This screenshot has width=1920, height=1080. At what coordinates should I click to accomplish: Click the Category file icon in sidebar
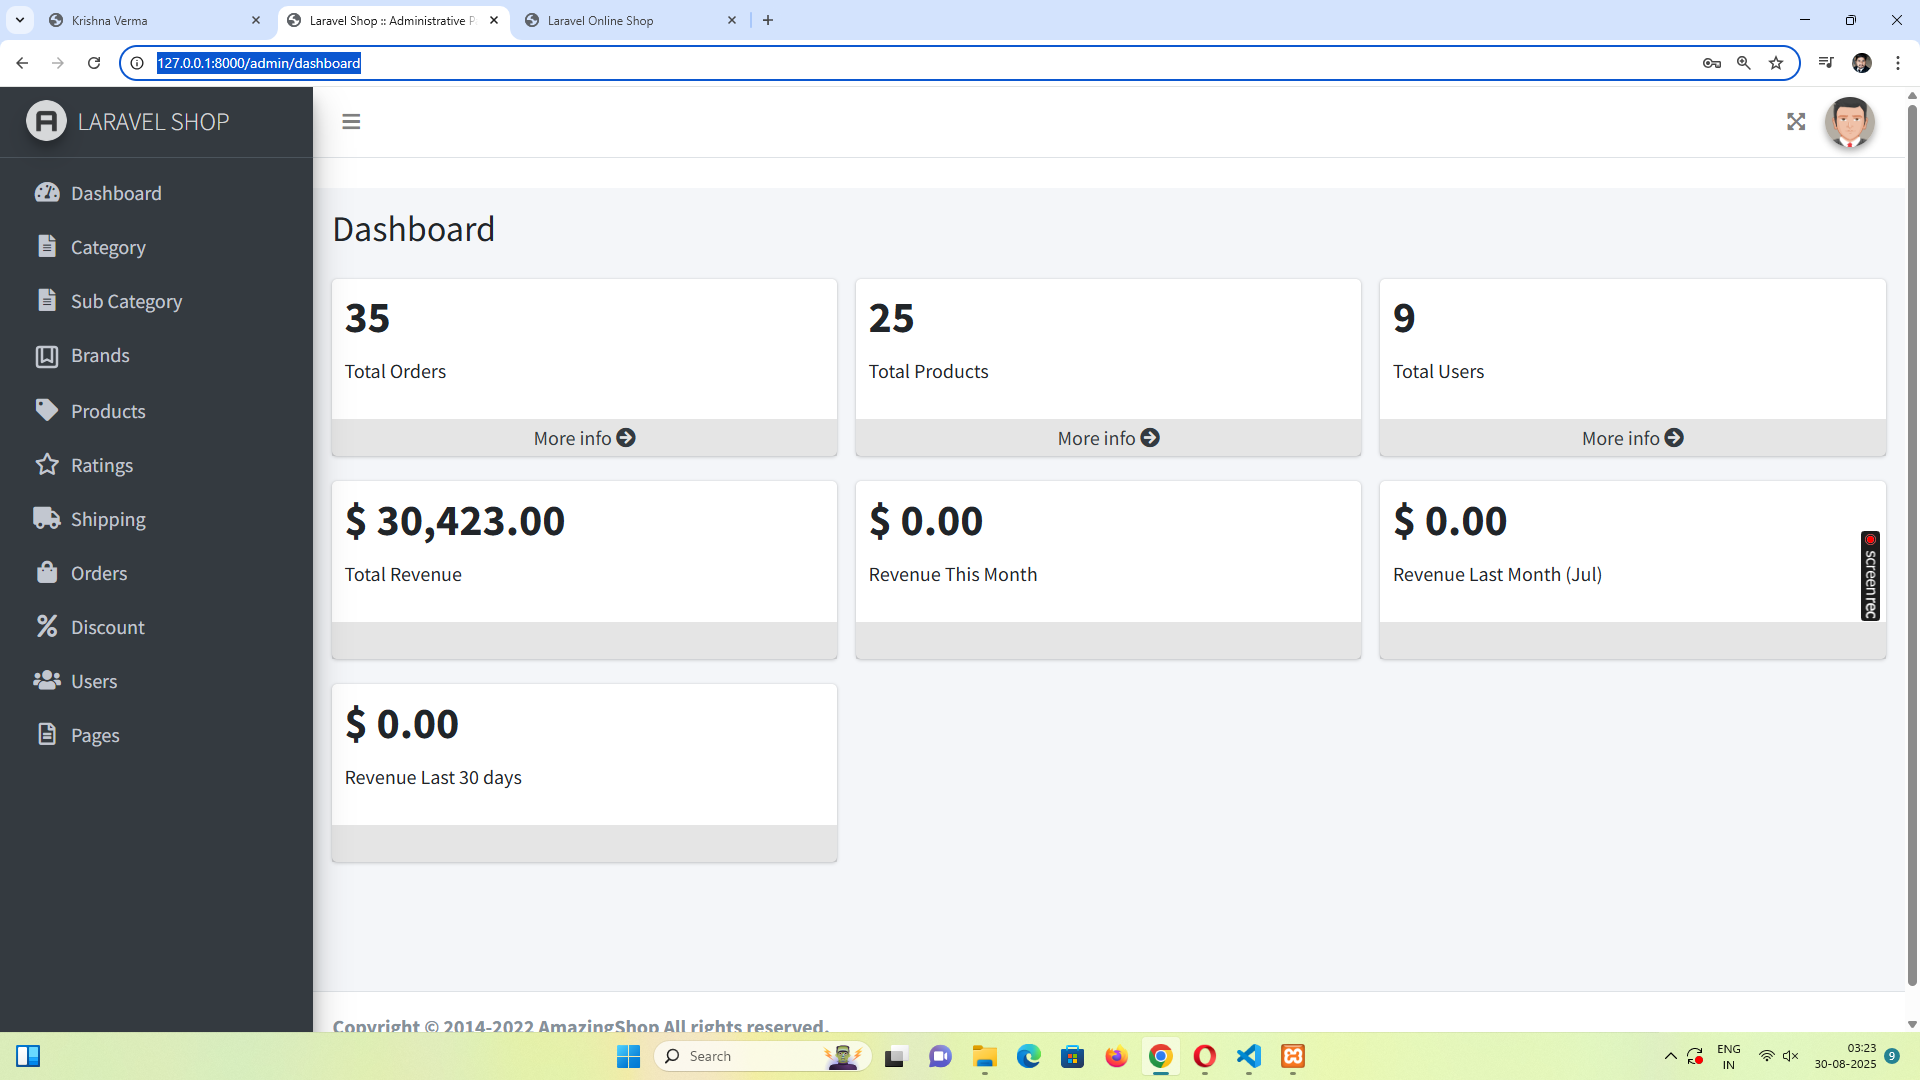coord(47,246)
